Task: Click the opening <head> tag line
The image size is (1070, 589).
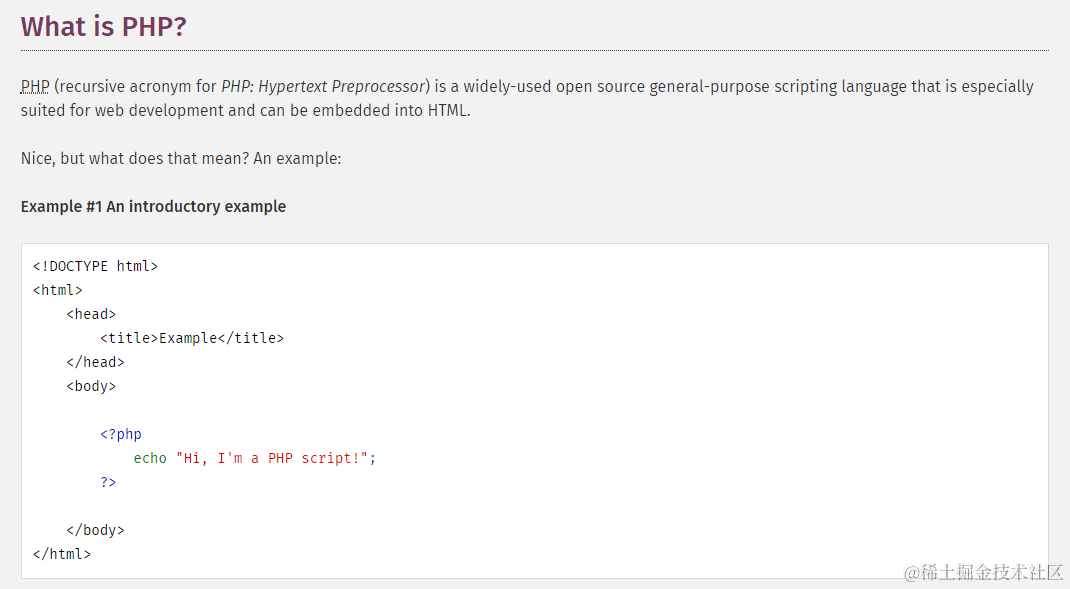Action: click(91, 314)
